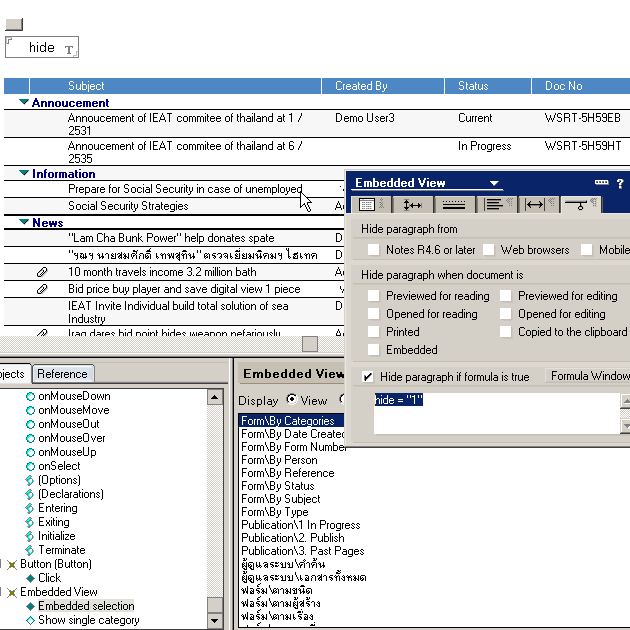This screenshot has height=630, width=630.
Task: Select the onMouseMove event
Action: (x=74, y=410)
